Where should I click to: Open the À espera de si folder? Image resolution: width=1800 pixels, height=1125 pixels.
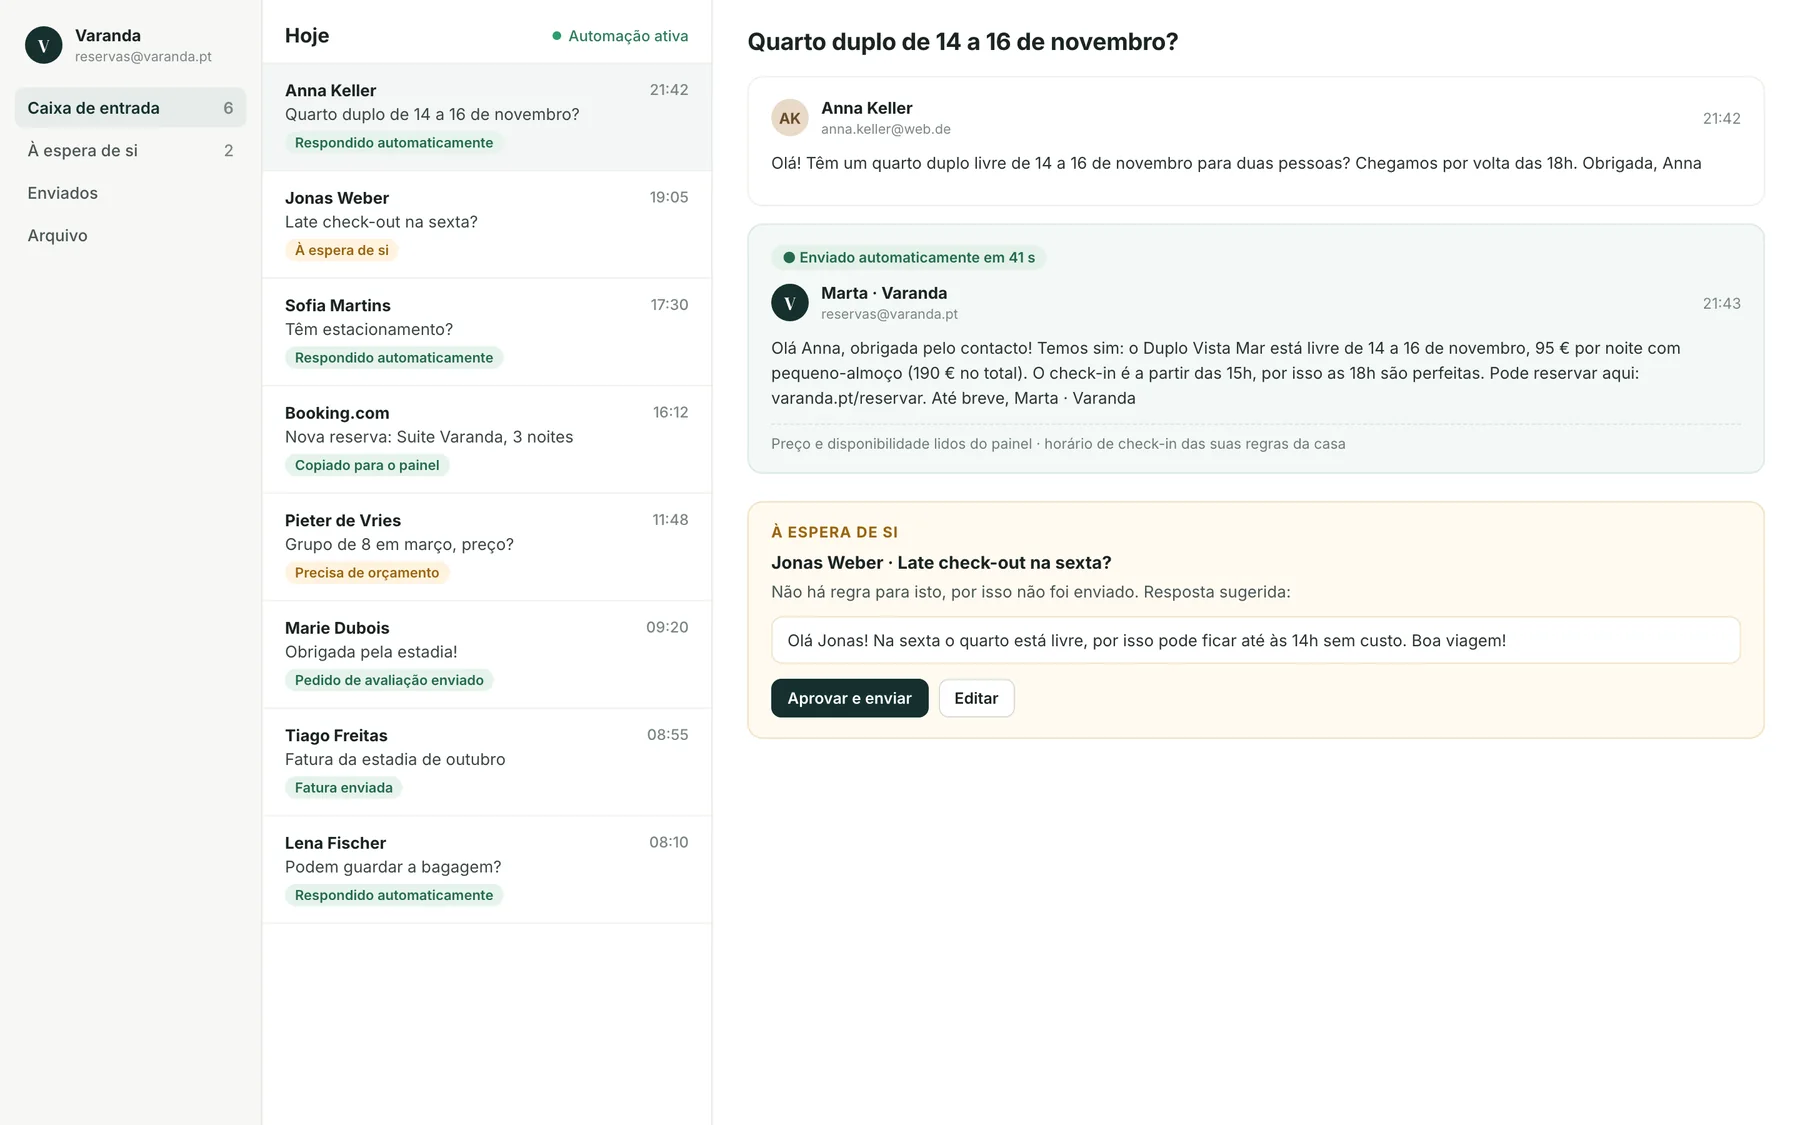click(130, 150)
